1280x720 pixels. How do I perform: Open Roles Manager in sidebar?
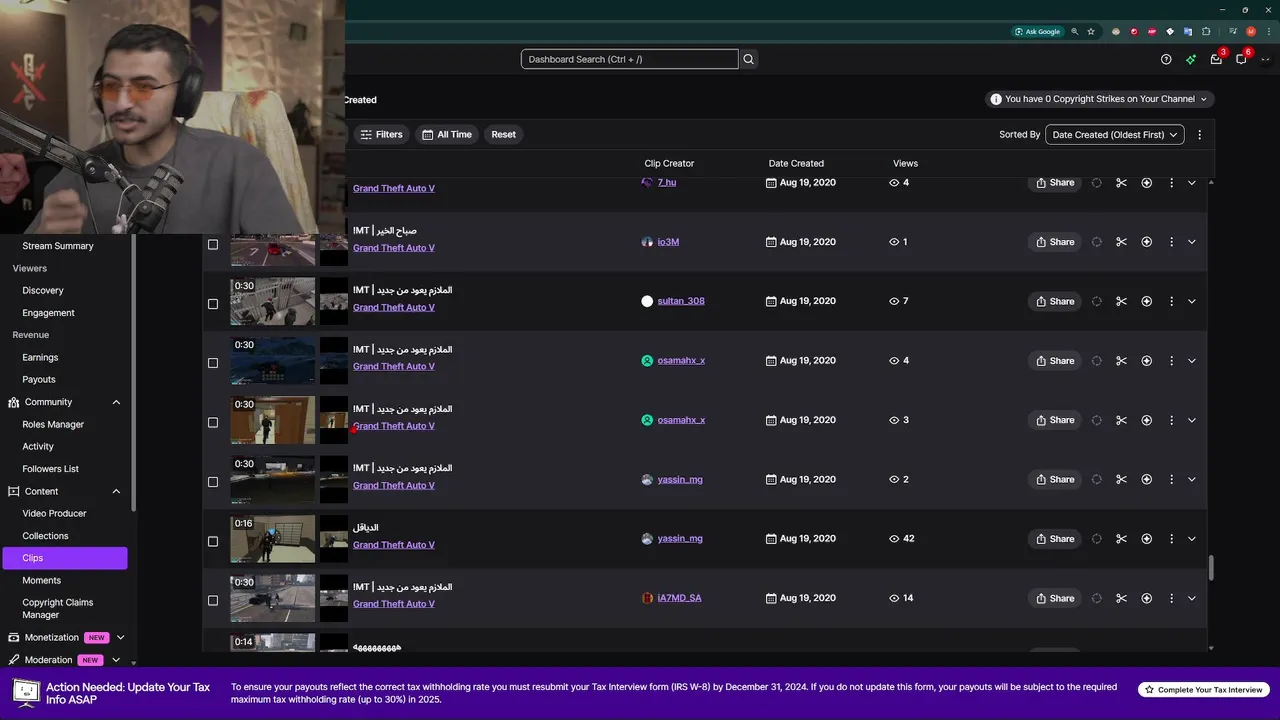[53, 424]
